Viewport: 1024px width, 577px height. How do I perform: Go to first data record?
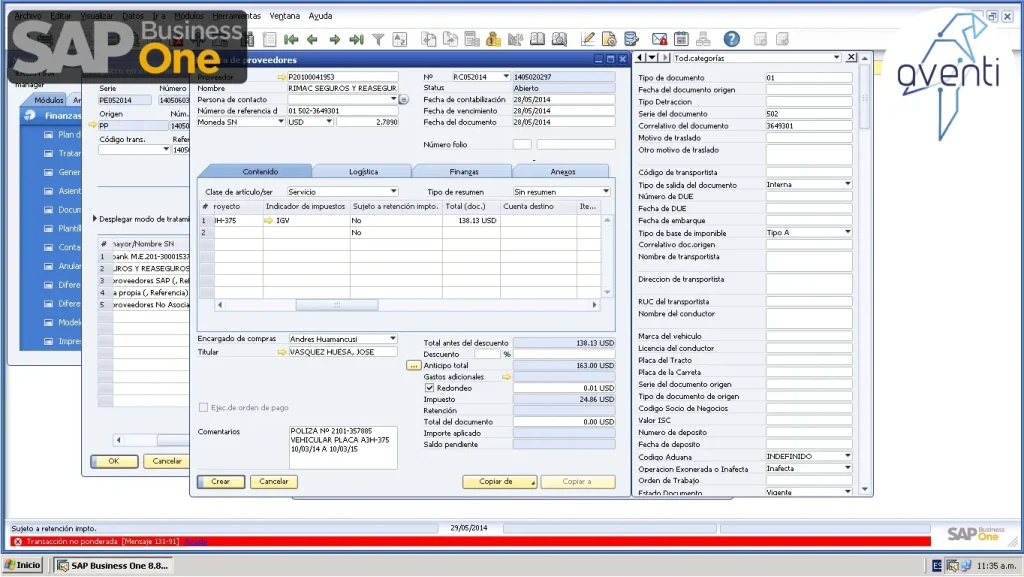tap(291, 40)
